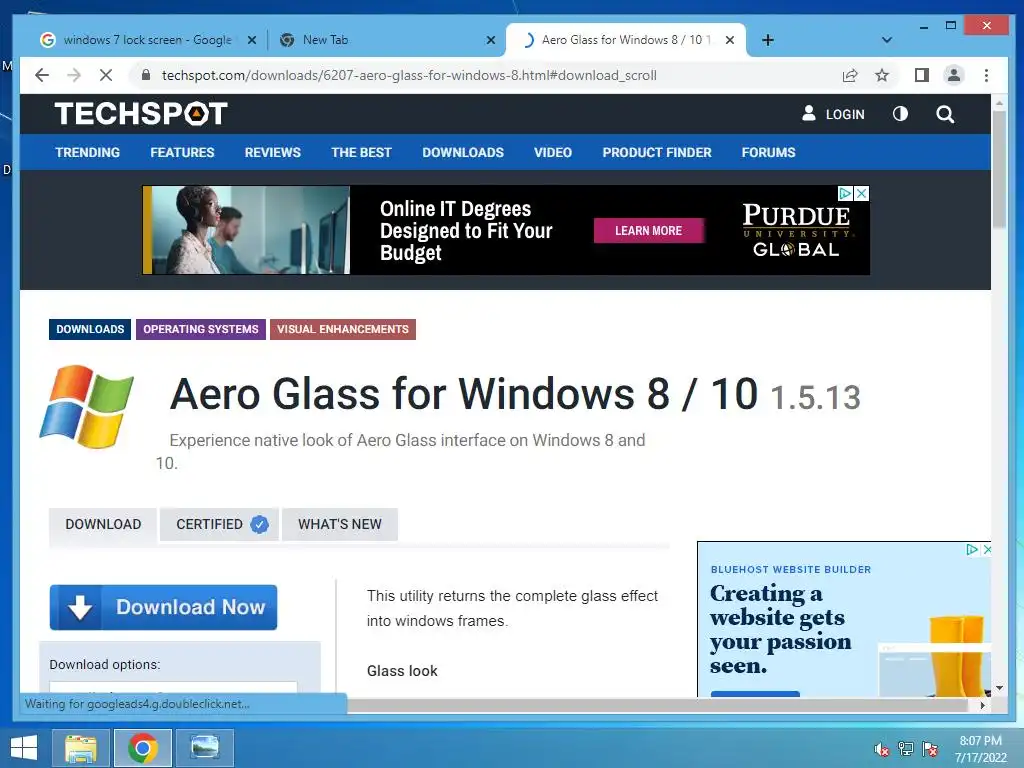Close the New Tab tab
Image resolution: width=1024 pixels, height=768 pixels.
(491, 40)
